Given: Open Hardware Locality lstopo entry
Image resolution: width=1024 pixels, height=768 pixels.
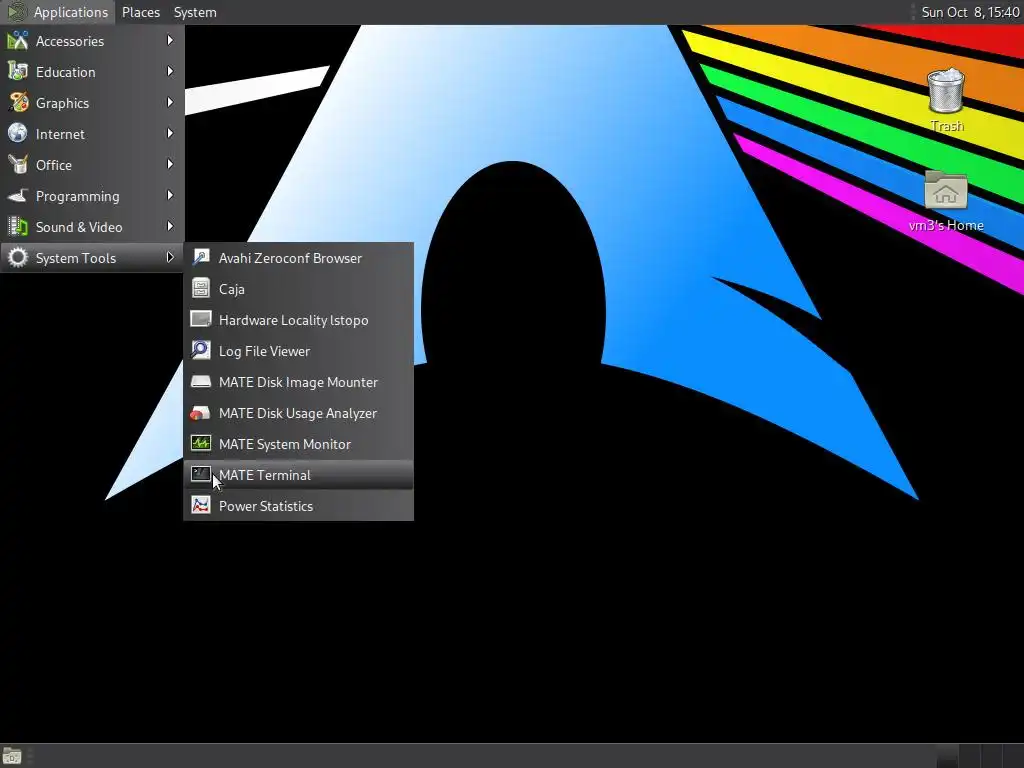Looking at the screenshot, I should click(x=298, y=320).
